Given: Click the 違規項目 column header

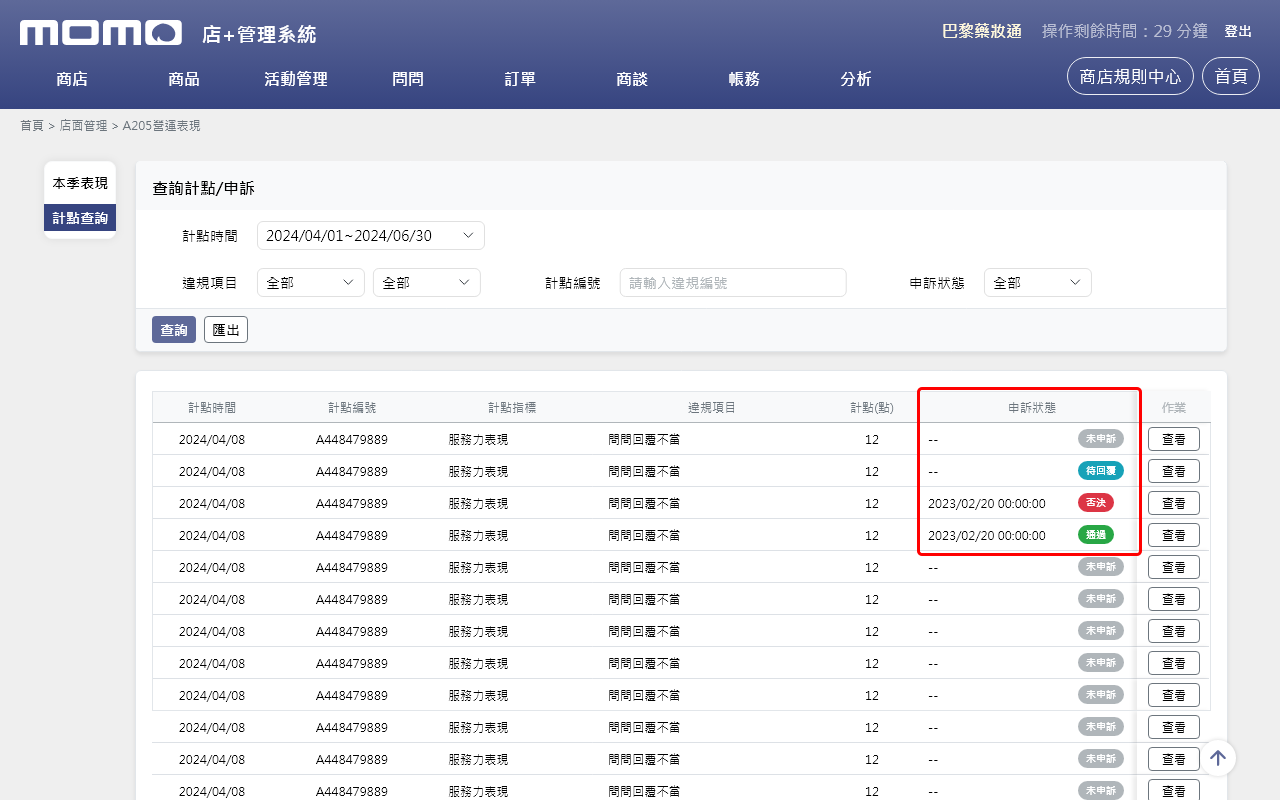Looking at the screenshot, I should 712,408.
